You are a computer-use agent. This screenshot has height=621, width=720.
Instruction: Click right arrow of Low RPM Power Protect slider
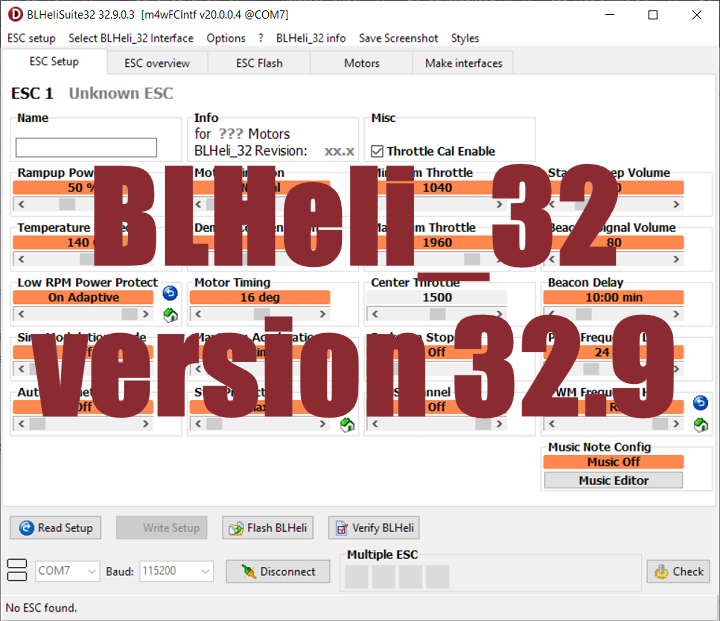146,314
